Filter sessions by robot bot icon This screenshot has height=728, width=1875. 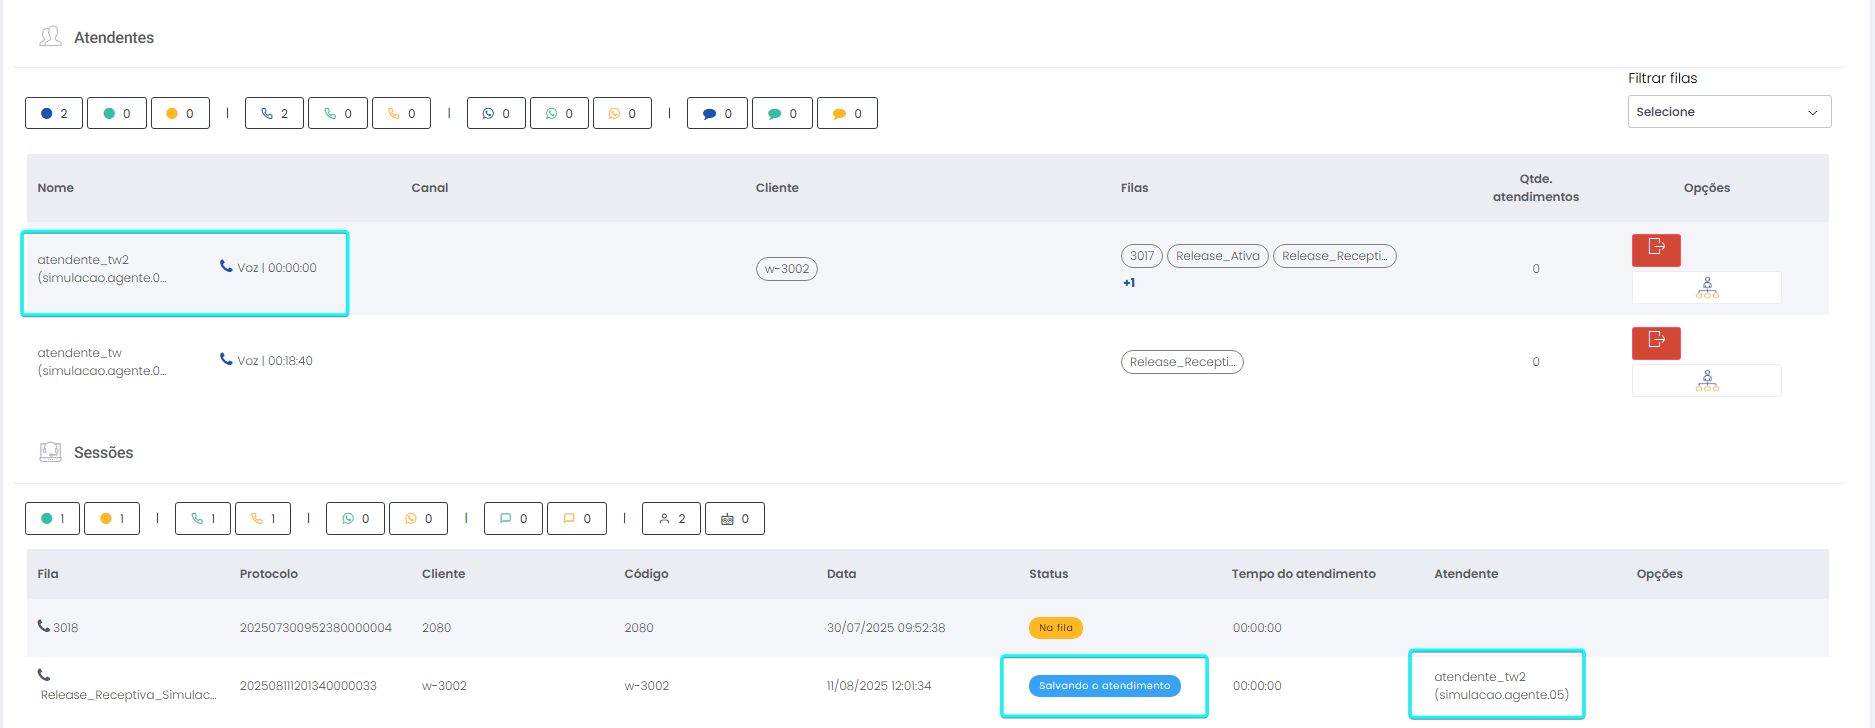[734, 519]
